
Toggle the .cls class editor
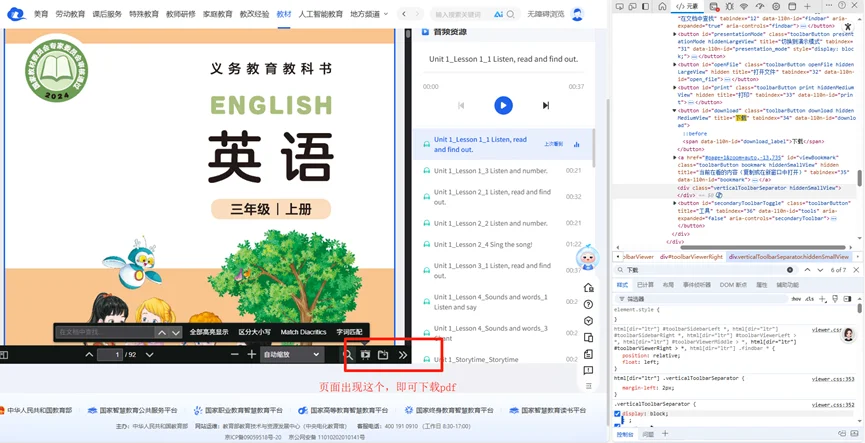809,298
